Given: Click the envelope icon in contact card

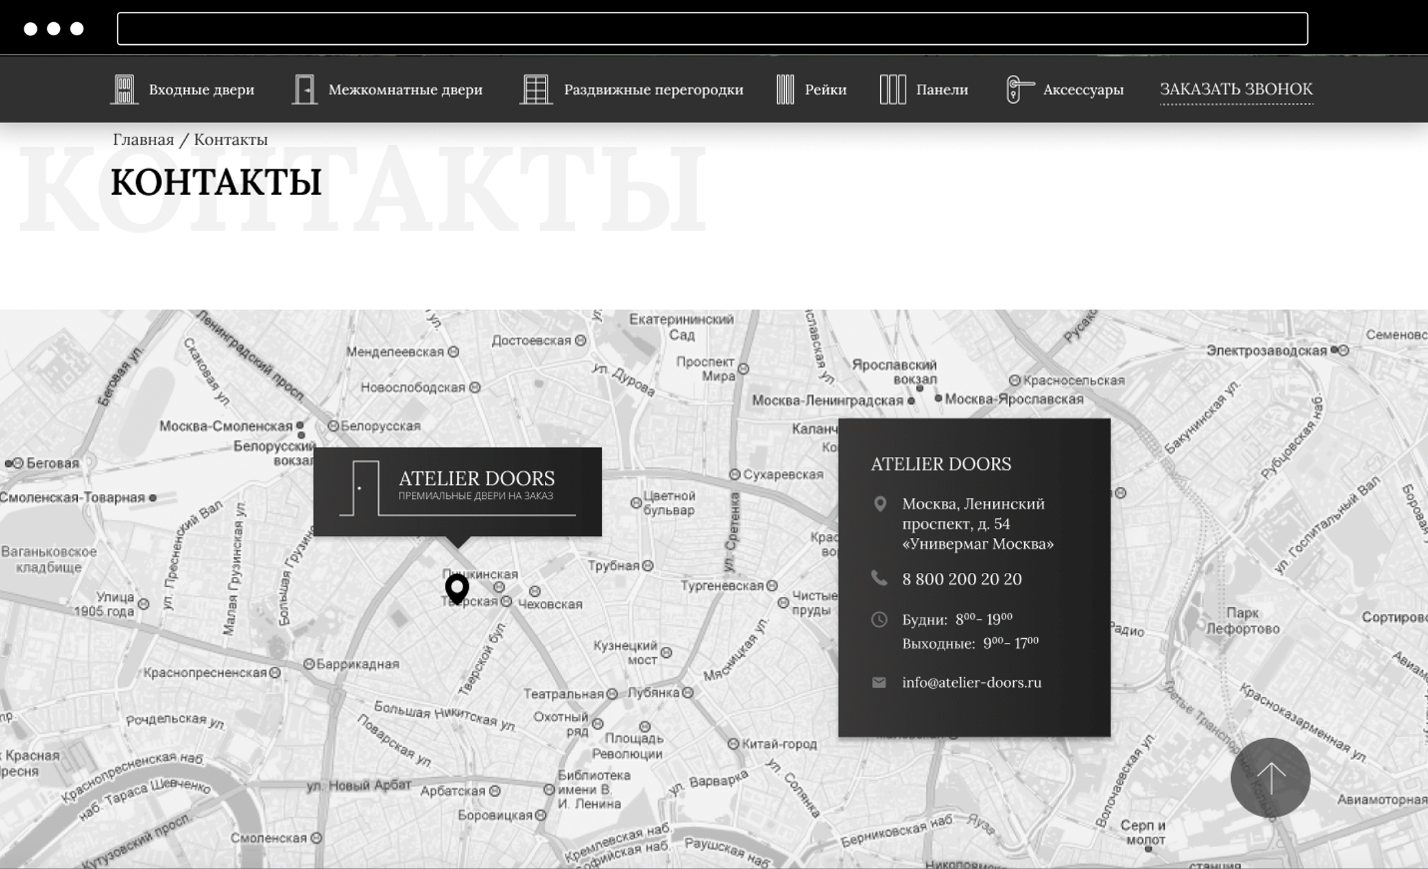Looking at the screenshot, I should pos(879,682).
